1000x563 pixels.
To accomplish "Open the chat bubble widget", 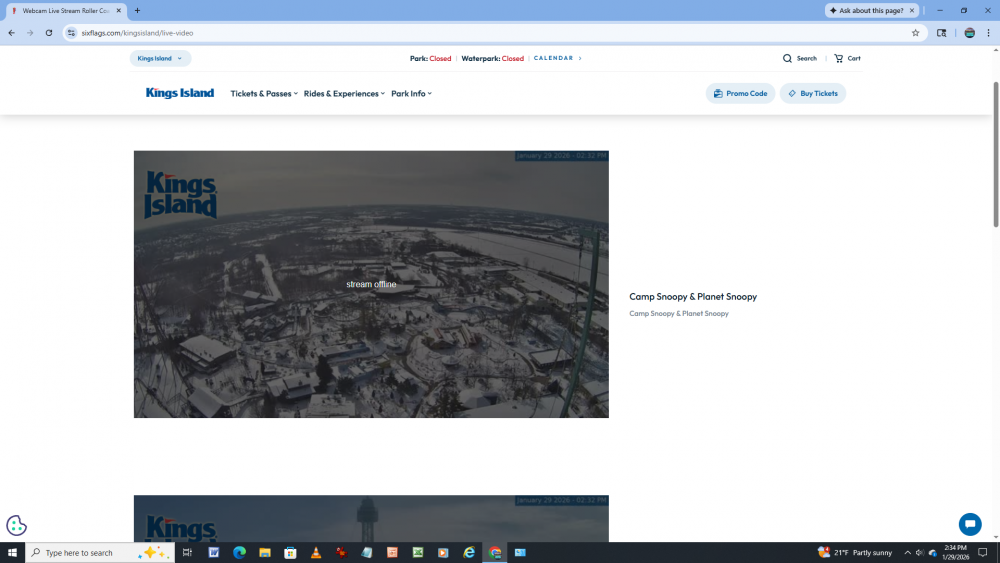I will (969, 524).
